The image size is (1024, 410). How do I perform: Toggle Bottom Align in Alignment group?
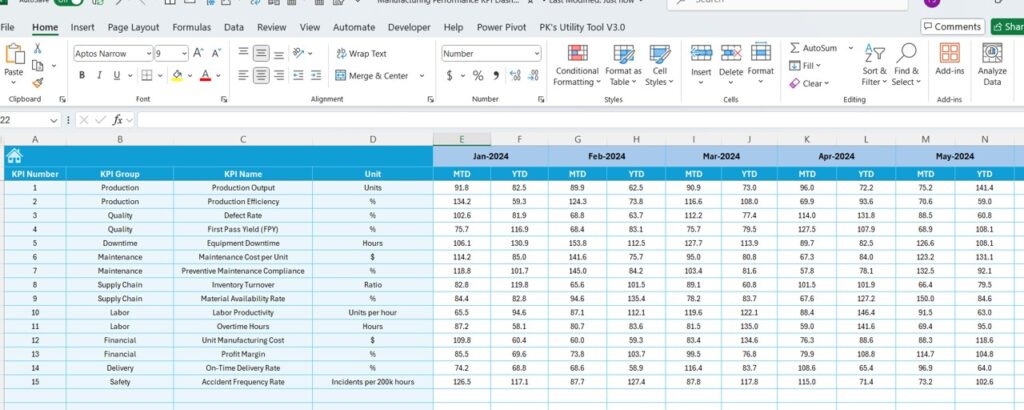(279, 54)
